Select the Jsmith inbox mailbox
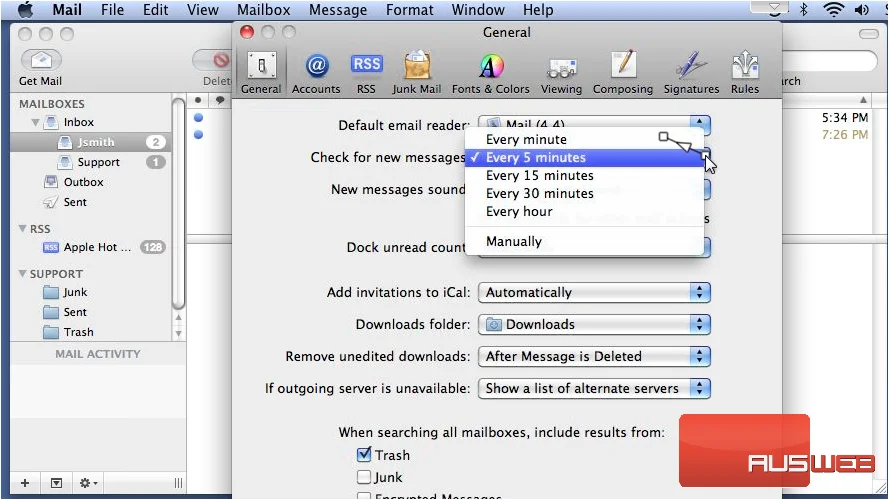 click(x=91, y=142)
